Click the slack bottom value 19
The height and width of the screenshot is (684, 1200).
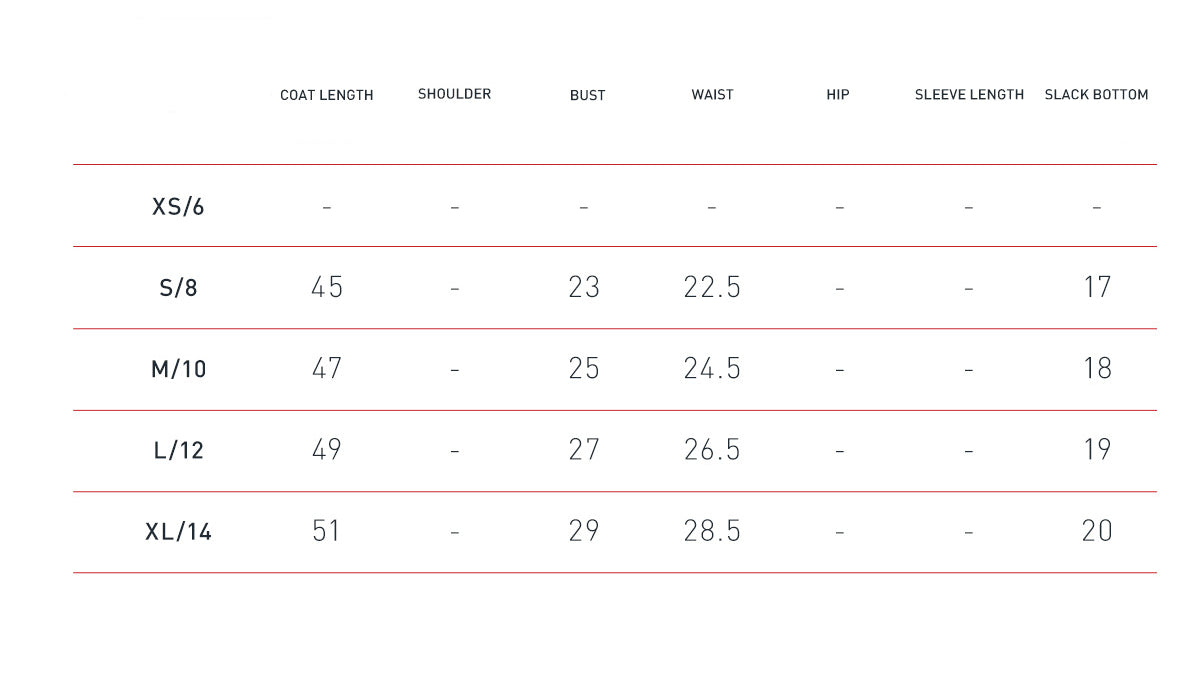point(1097,450)
